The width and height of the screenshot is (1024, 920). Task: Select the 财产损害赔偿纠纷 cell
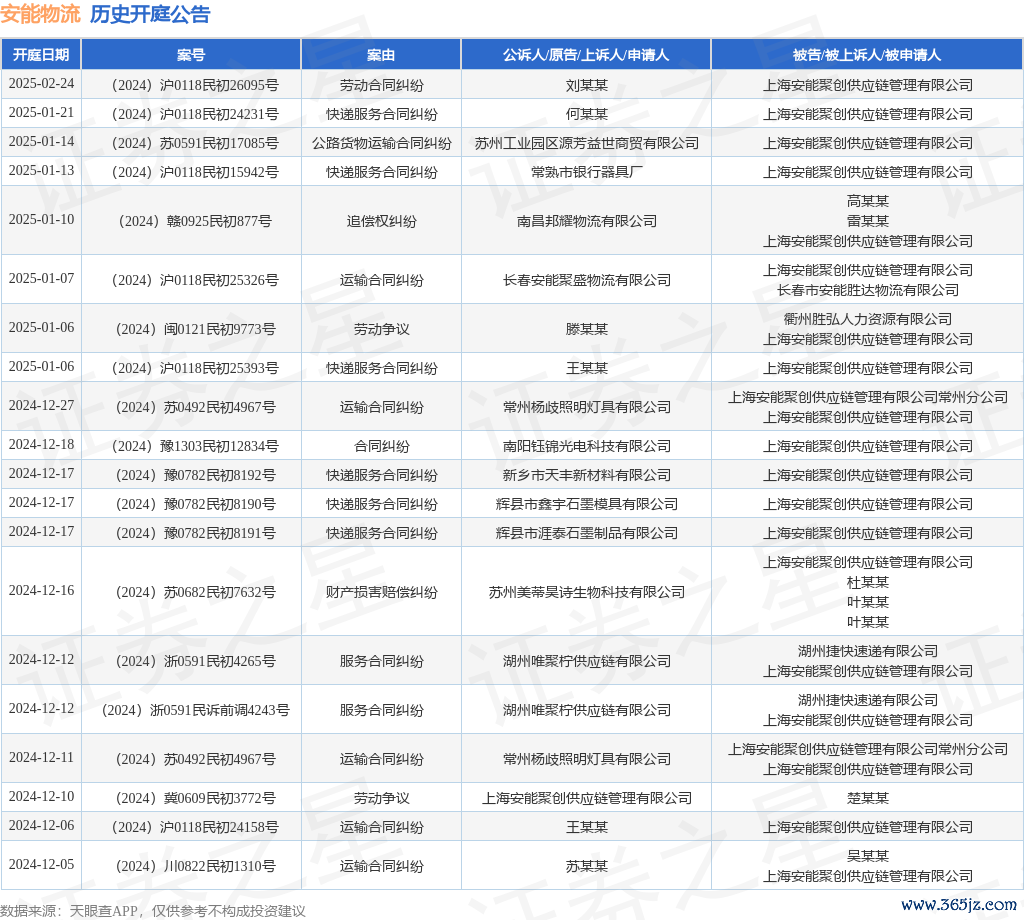(x=381, y=592)
